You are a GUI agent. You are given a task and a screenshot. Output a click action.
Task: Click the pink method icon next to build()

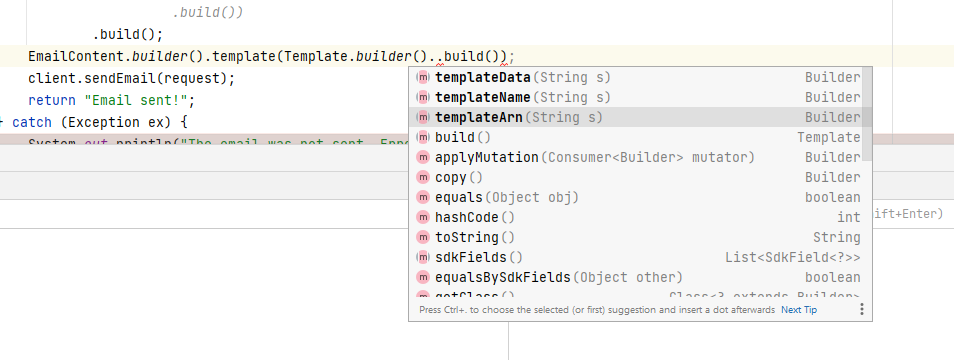(x=422, y=137)
